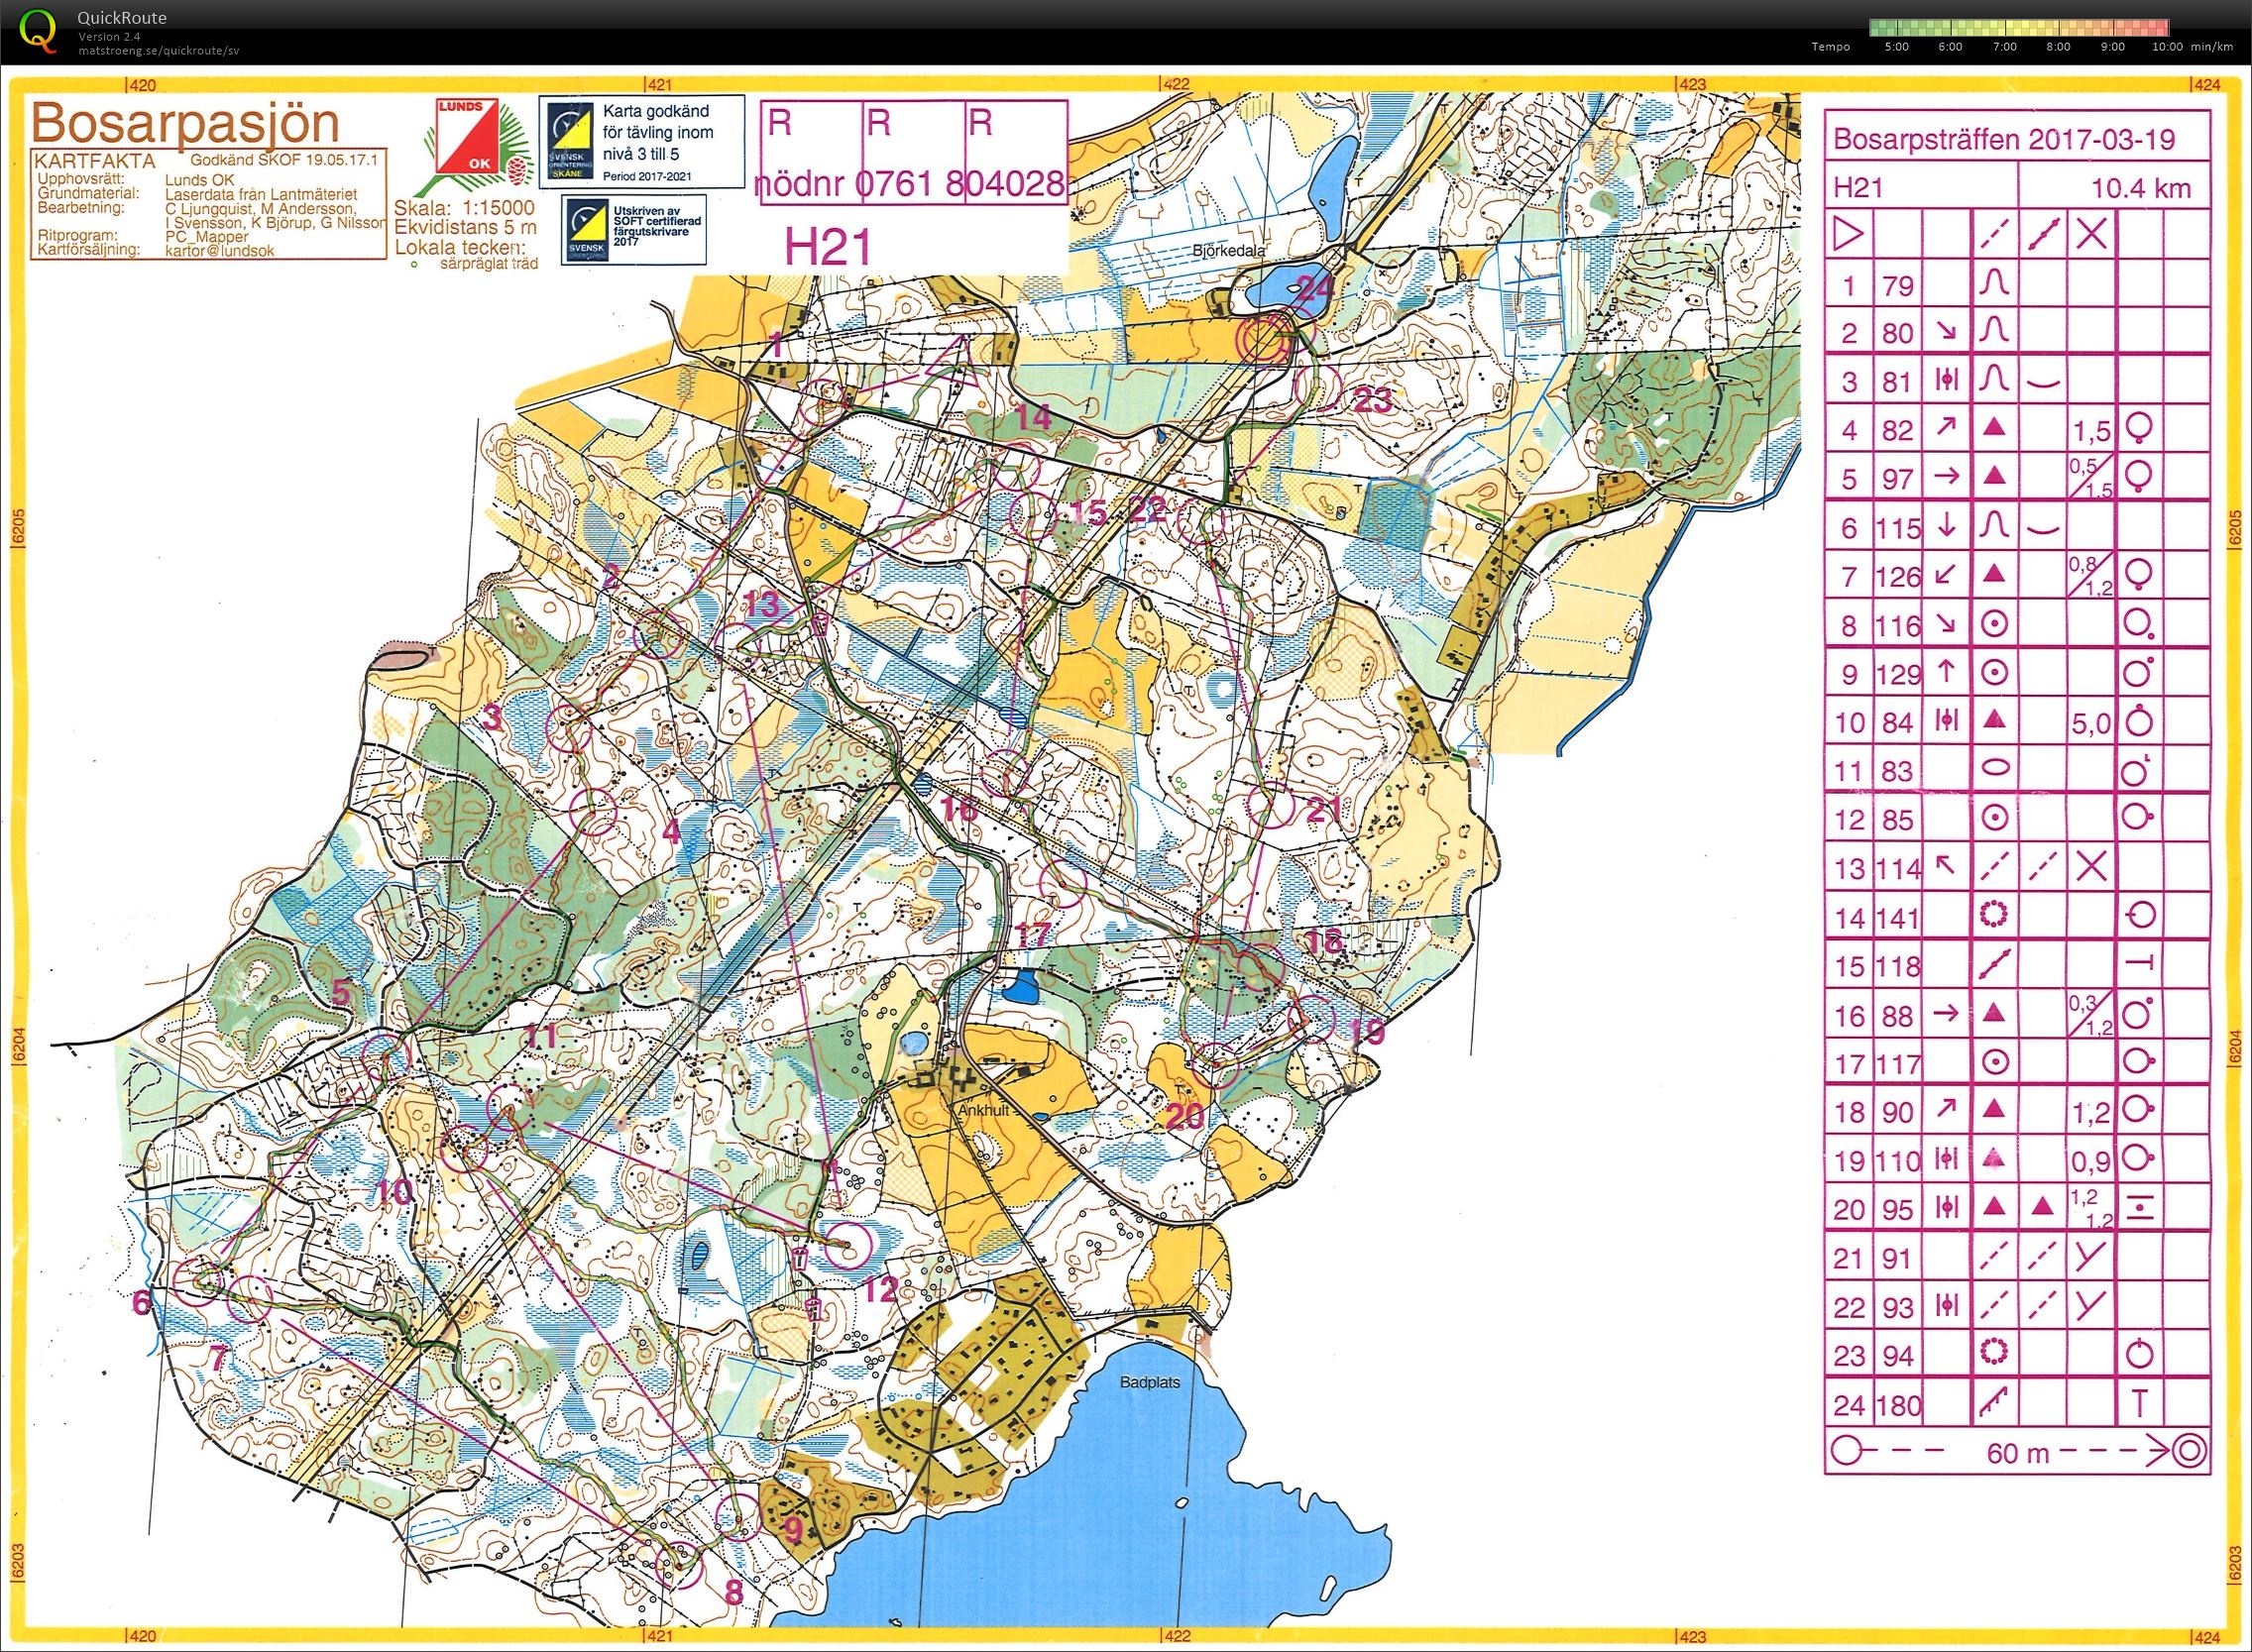The image size is (2252, 1652).
Task: Click control number 21 on the map
Action: 1326,809
